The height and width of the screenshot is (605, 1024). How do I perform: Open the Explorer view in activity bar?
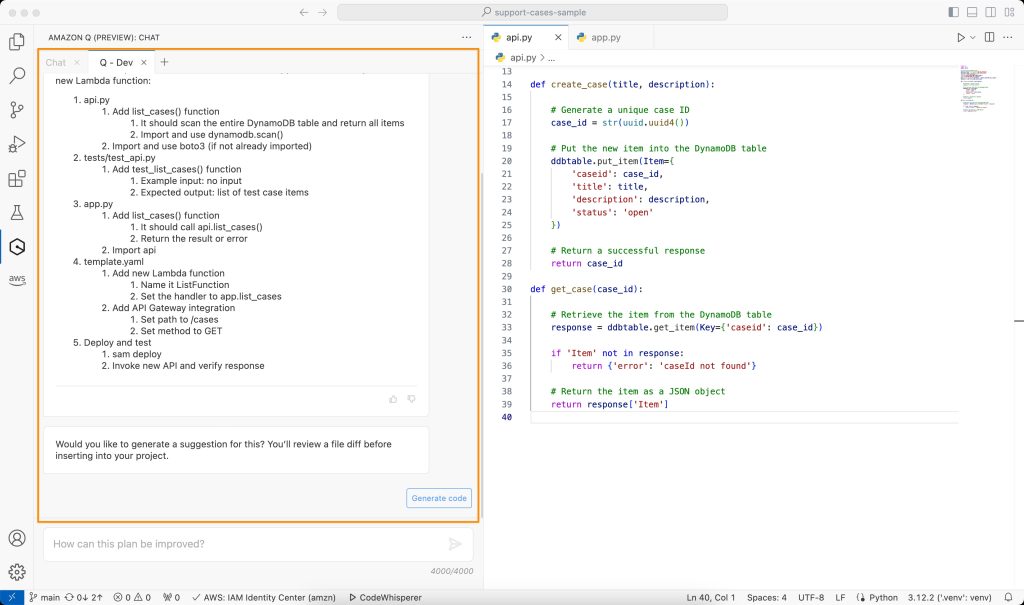coord(17,42)
